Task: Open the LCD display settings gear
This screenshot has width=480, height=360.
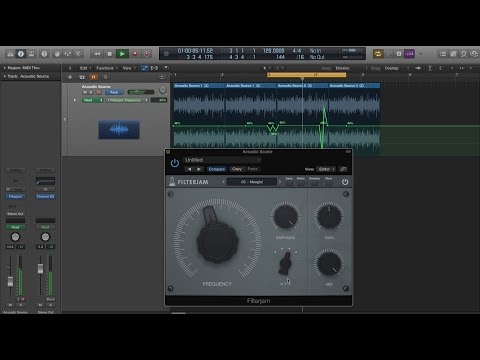Action: pos(166,54)
